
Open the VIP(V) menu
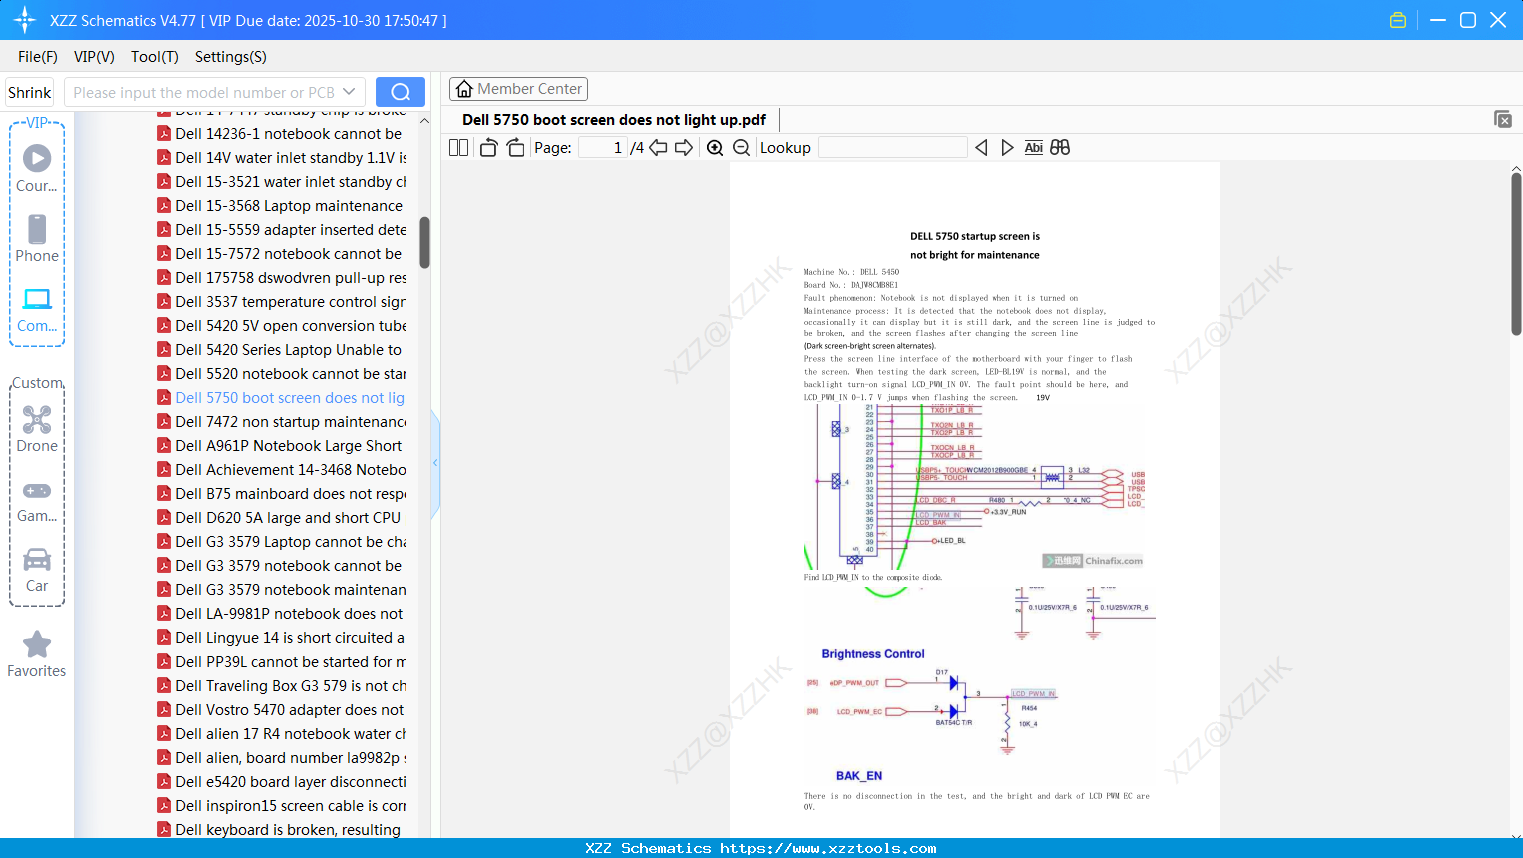(x=94, y=57)
